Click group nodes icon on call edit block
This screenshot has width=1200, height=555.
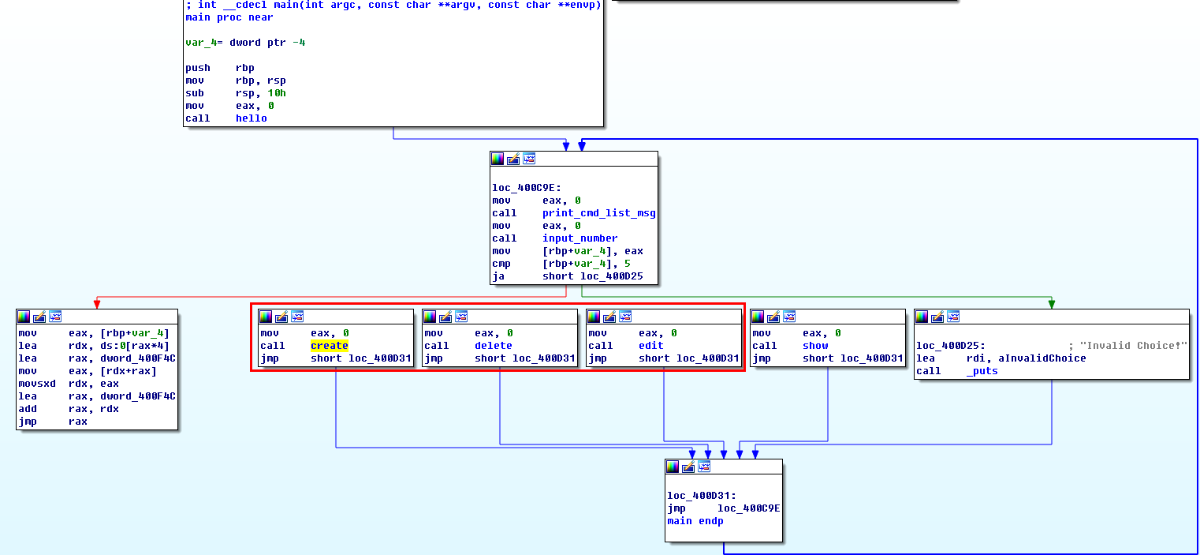coord(626,316)
